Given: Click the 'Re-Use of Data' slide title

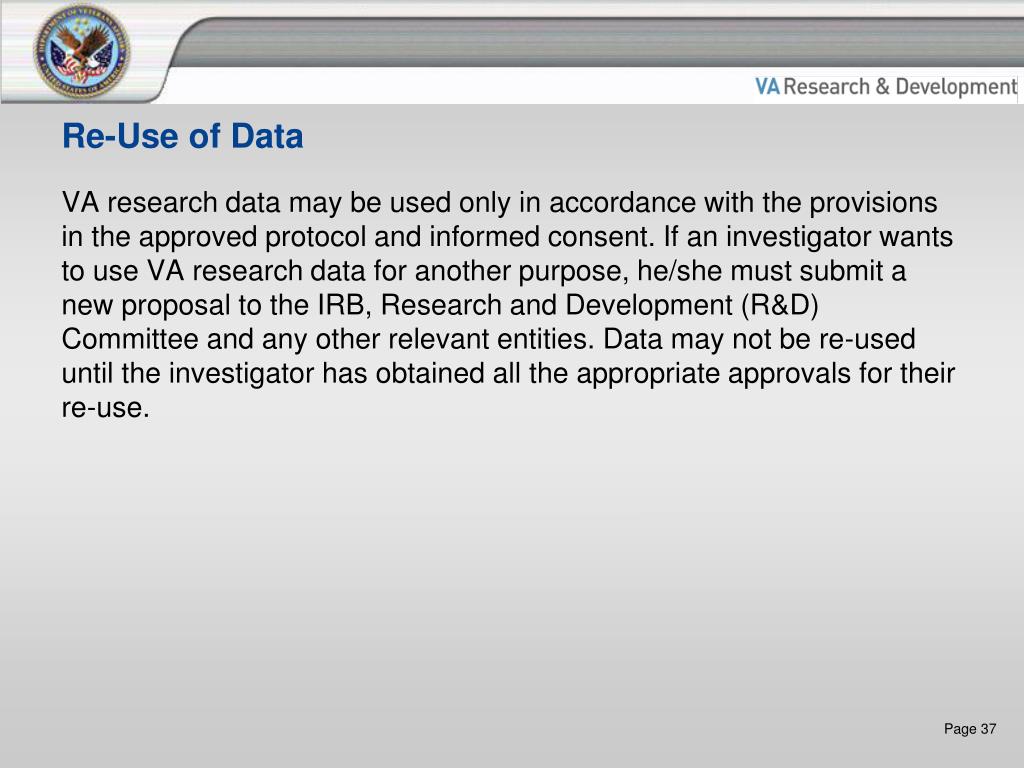Looking at the screenshot, I should click(182, 136).
